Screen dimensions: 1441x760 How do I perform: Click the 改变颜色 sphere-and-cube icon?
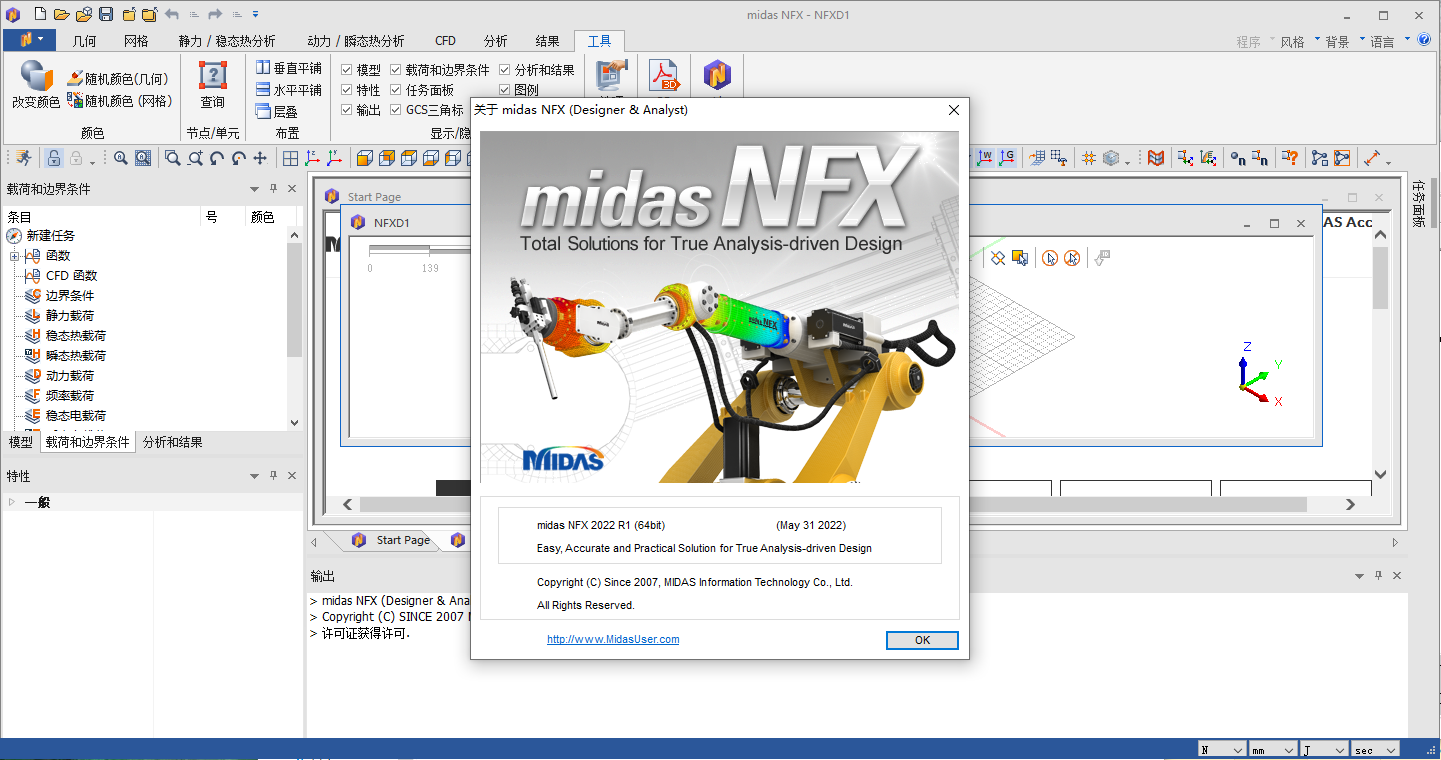(x=36, y=76)
